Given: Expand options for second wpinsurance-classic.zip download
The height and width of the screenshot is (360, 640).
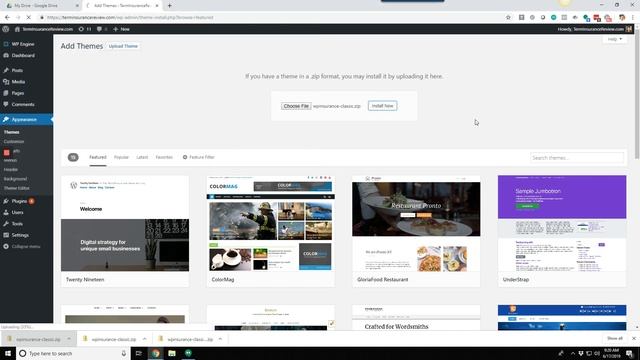Looking at the screenshot, I should coord(144,339).
